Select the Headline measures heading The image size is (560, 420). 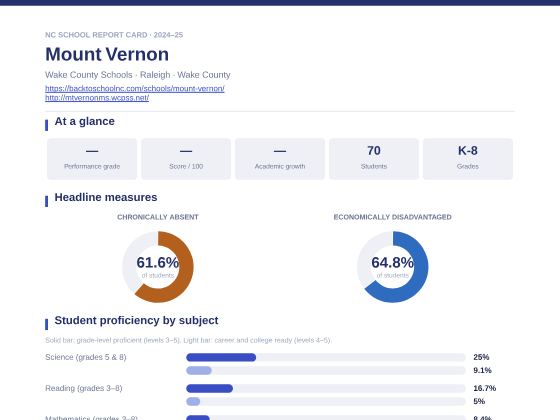[x=106, y=197]
